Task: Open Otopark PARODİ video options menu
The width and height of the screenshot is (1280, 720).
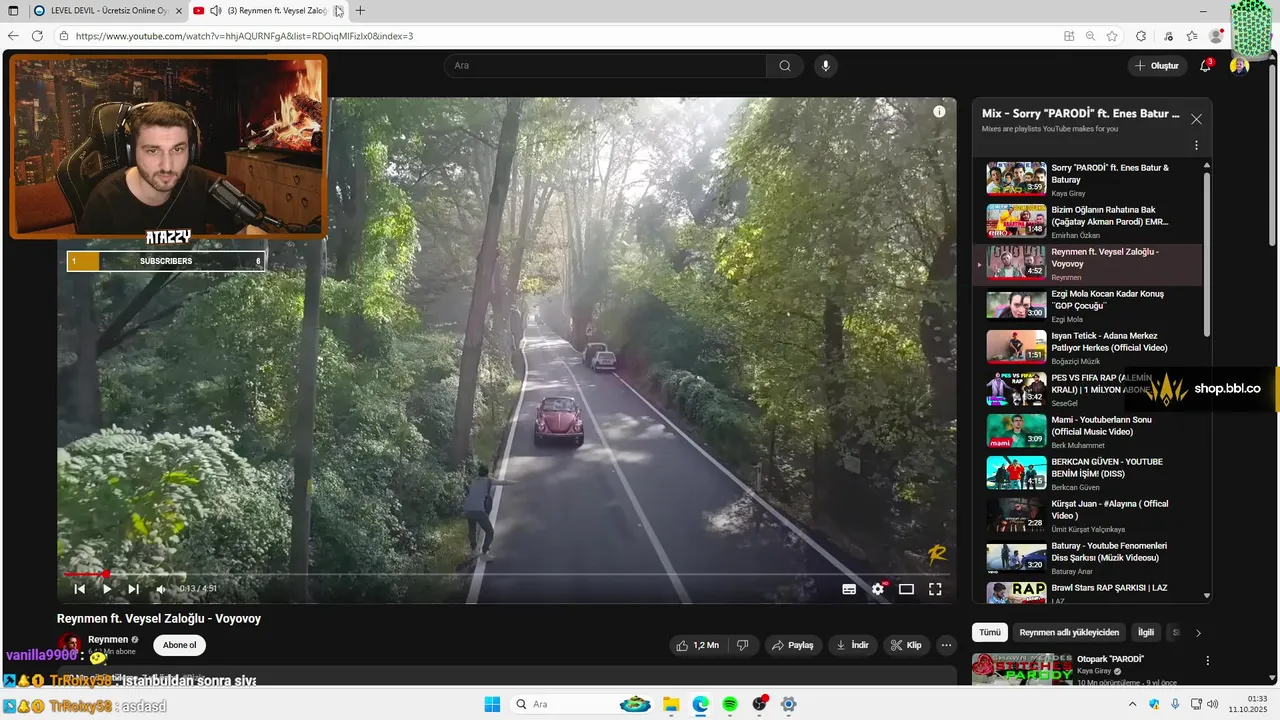Action: [x=1207, y=661]
